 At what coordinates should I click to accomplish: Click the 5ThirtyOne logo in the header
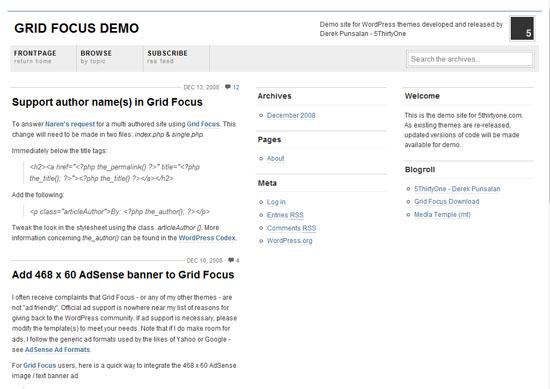[x=522, y=28]
